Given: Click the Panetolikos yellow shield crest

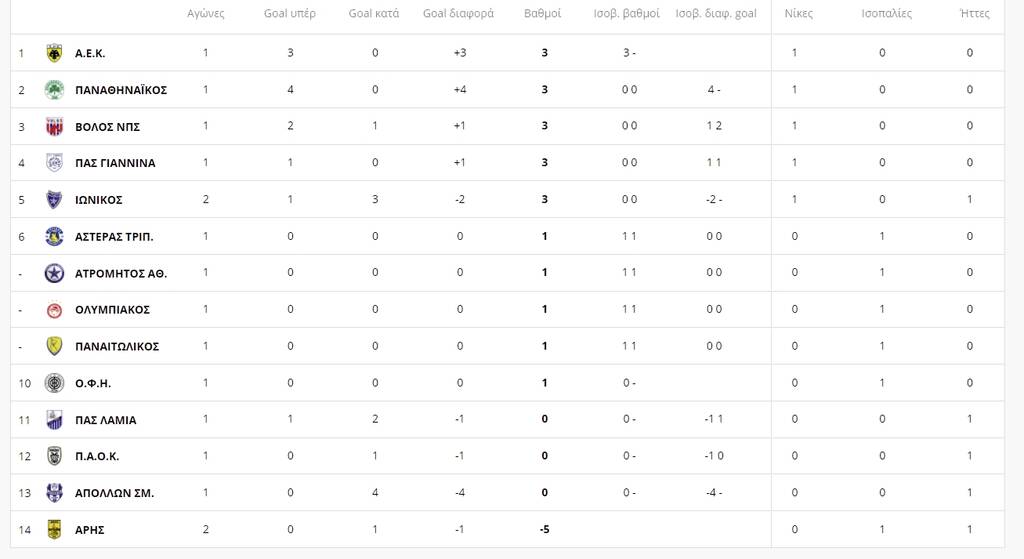Looking at the screenshot, I should [x=54, y=346].
